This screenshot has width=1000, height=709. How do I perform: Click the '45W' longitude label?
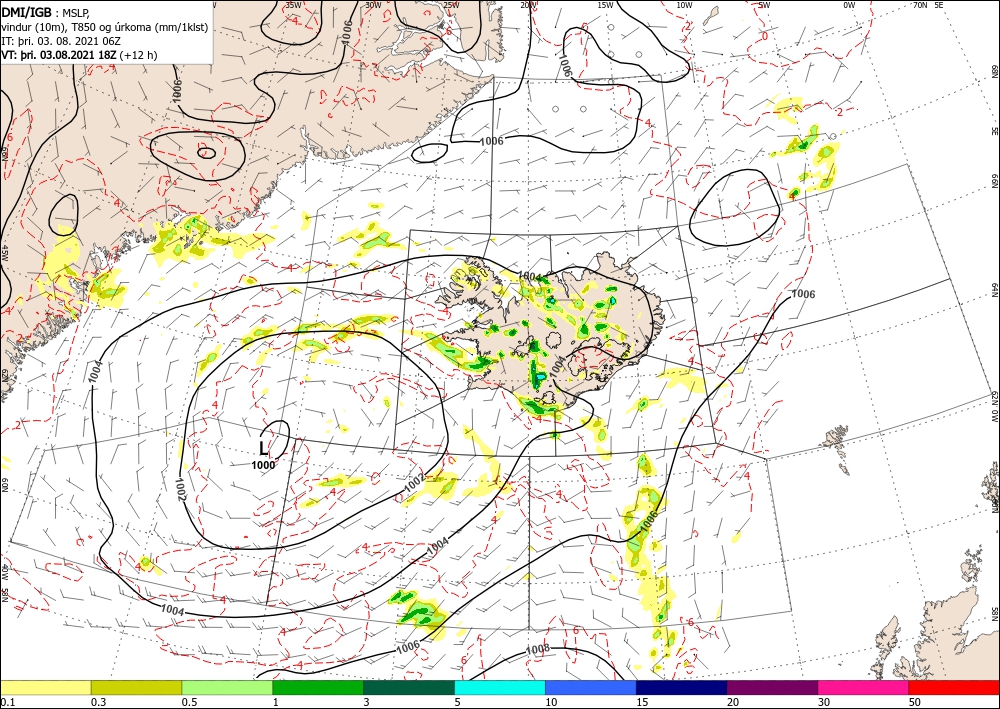(4, 254)
